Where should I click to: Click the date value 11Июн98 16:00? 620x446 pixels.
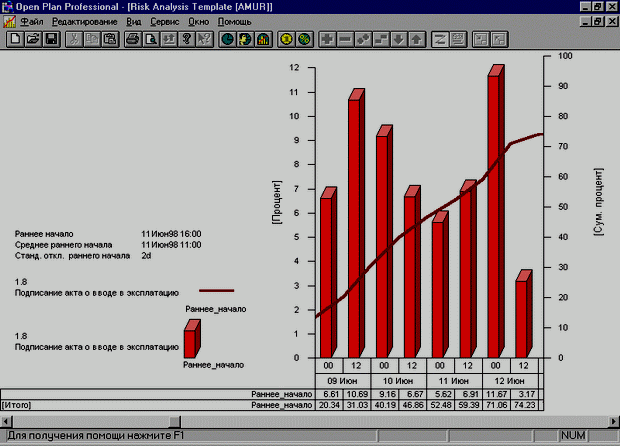[x=171, y=234]
